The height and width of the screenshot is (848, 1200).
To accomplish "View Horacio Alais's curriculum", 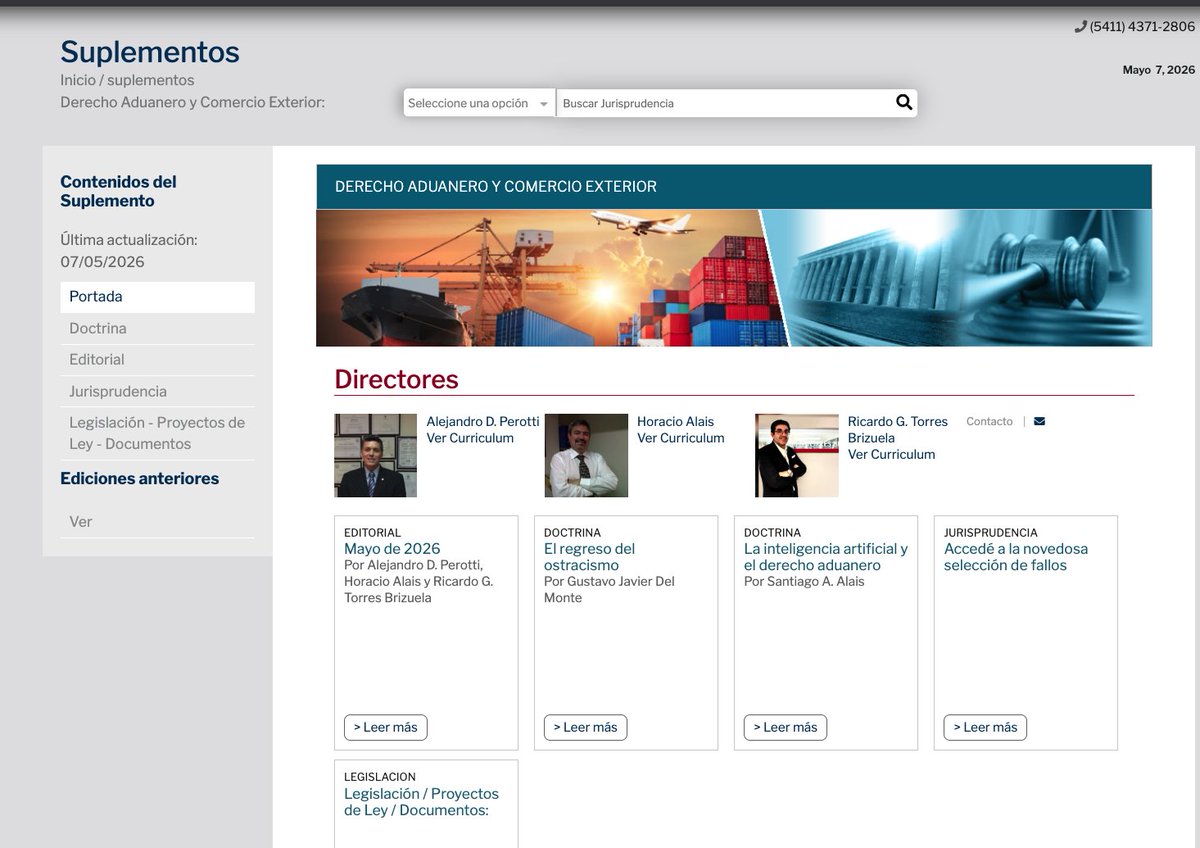I will pyautogui.click(x=681, y=438).
